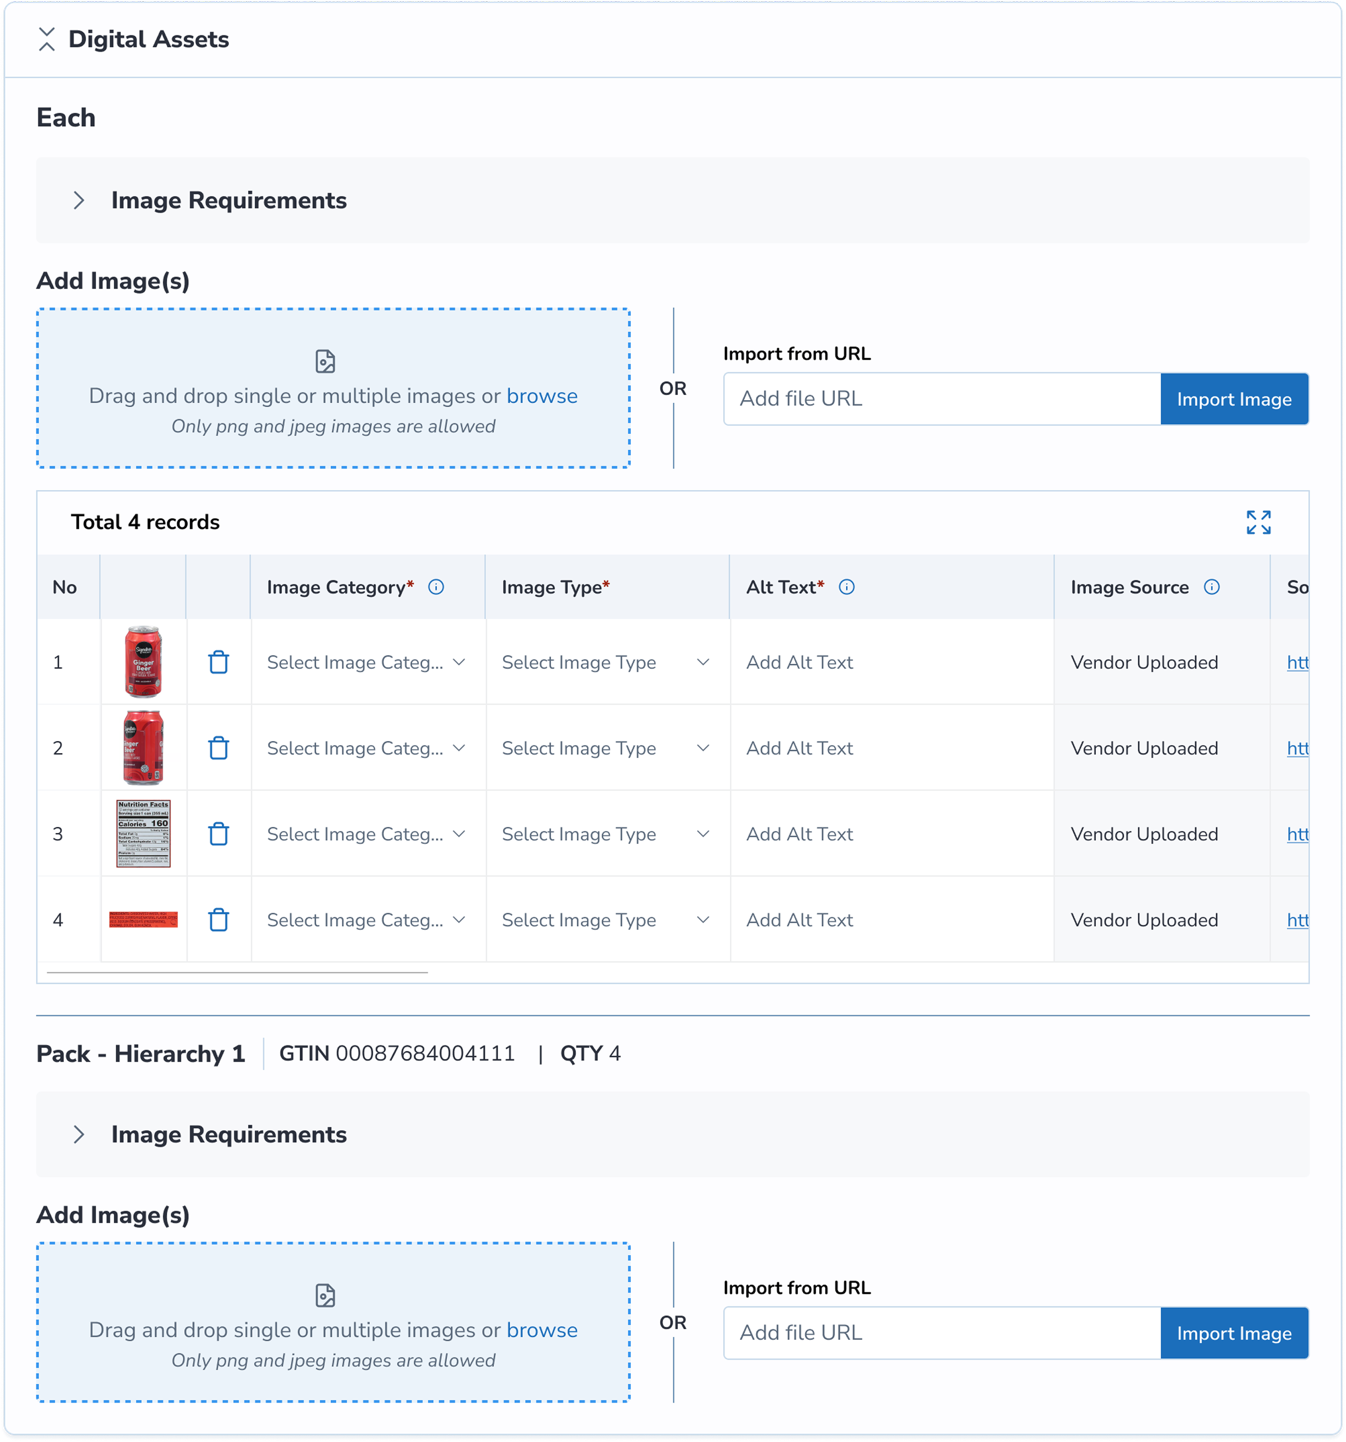Open ginger beer can front thumbnail in row 1
Screen dimensions: 1346x1442
point(143,662)
